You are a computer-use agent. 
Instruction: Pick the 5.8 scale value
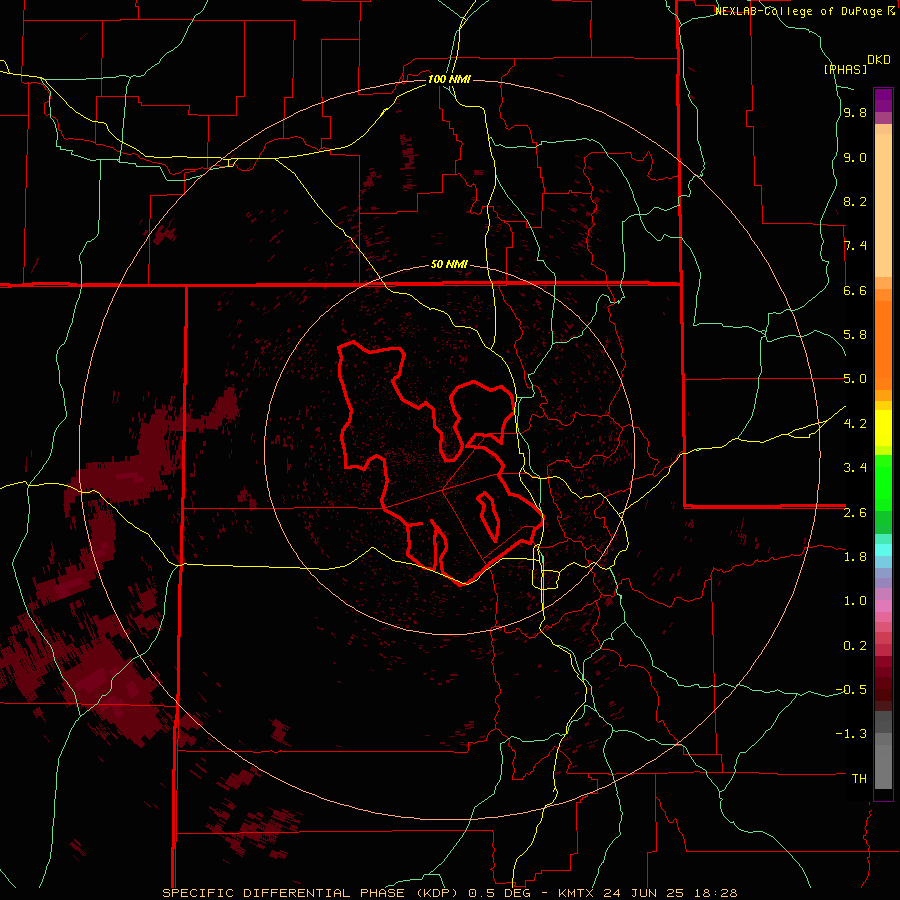click(855, 335)
